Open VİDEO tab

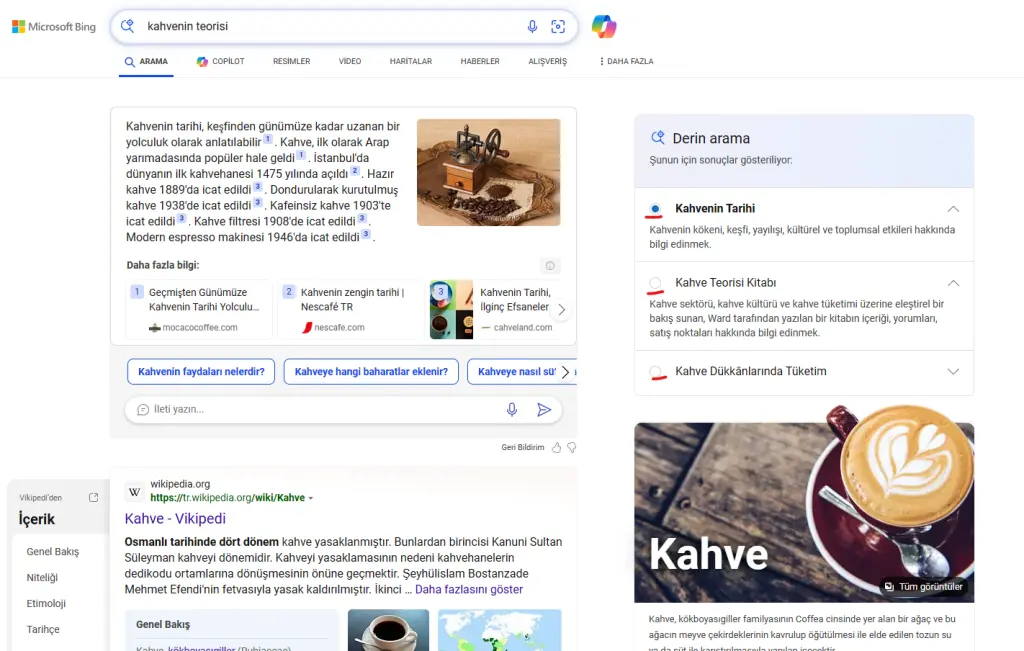click(349, 61)
